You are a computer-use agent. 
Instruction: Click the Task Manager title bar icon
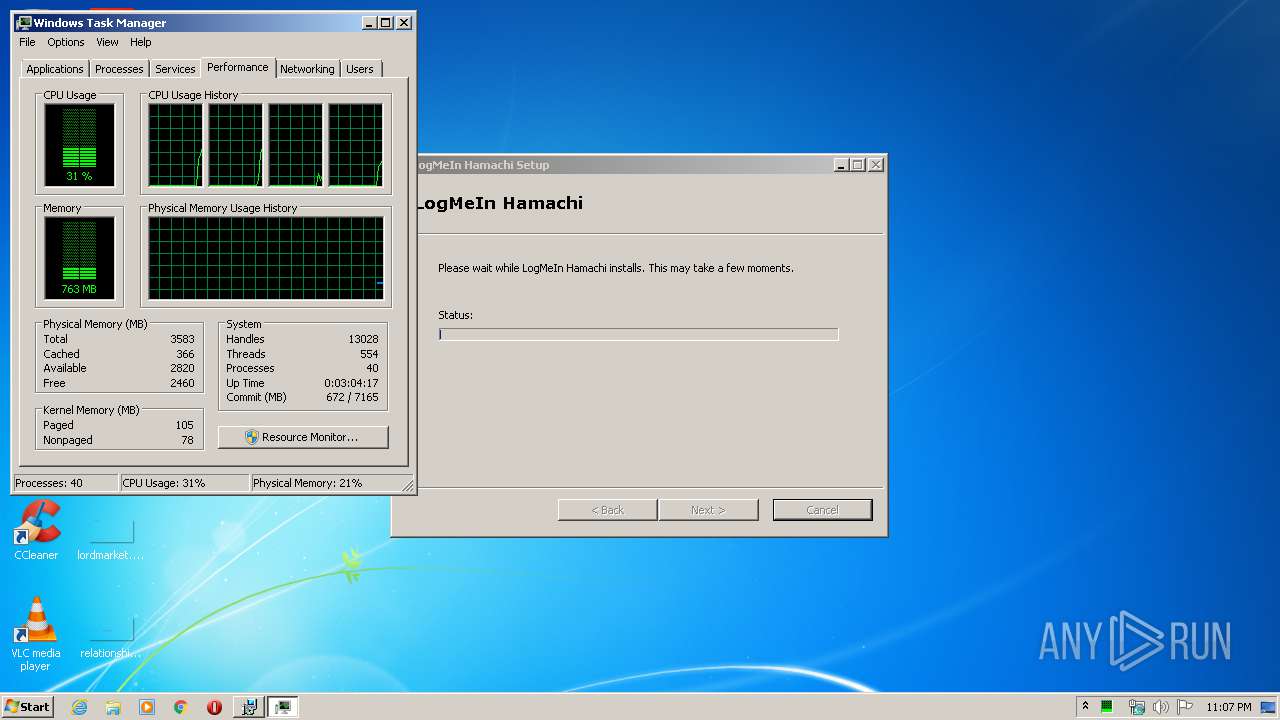coord(24,22)
